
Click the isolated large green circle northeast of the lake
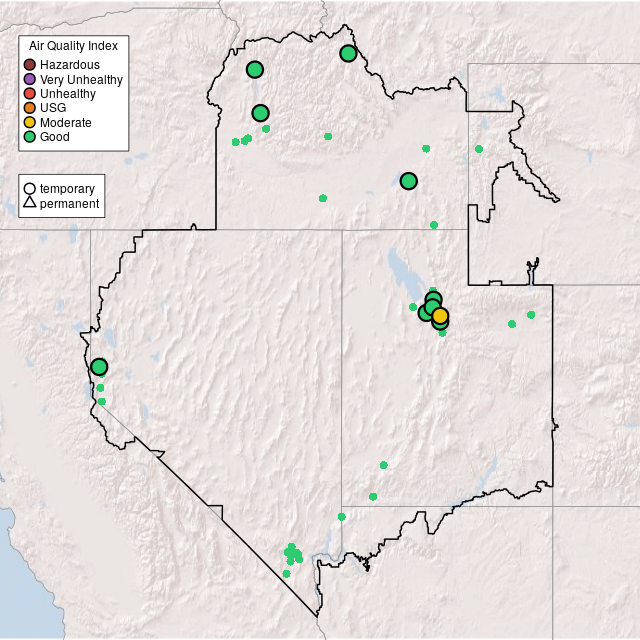408,181
